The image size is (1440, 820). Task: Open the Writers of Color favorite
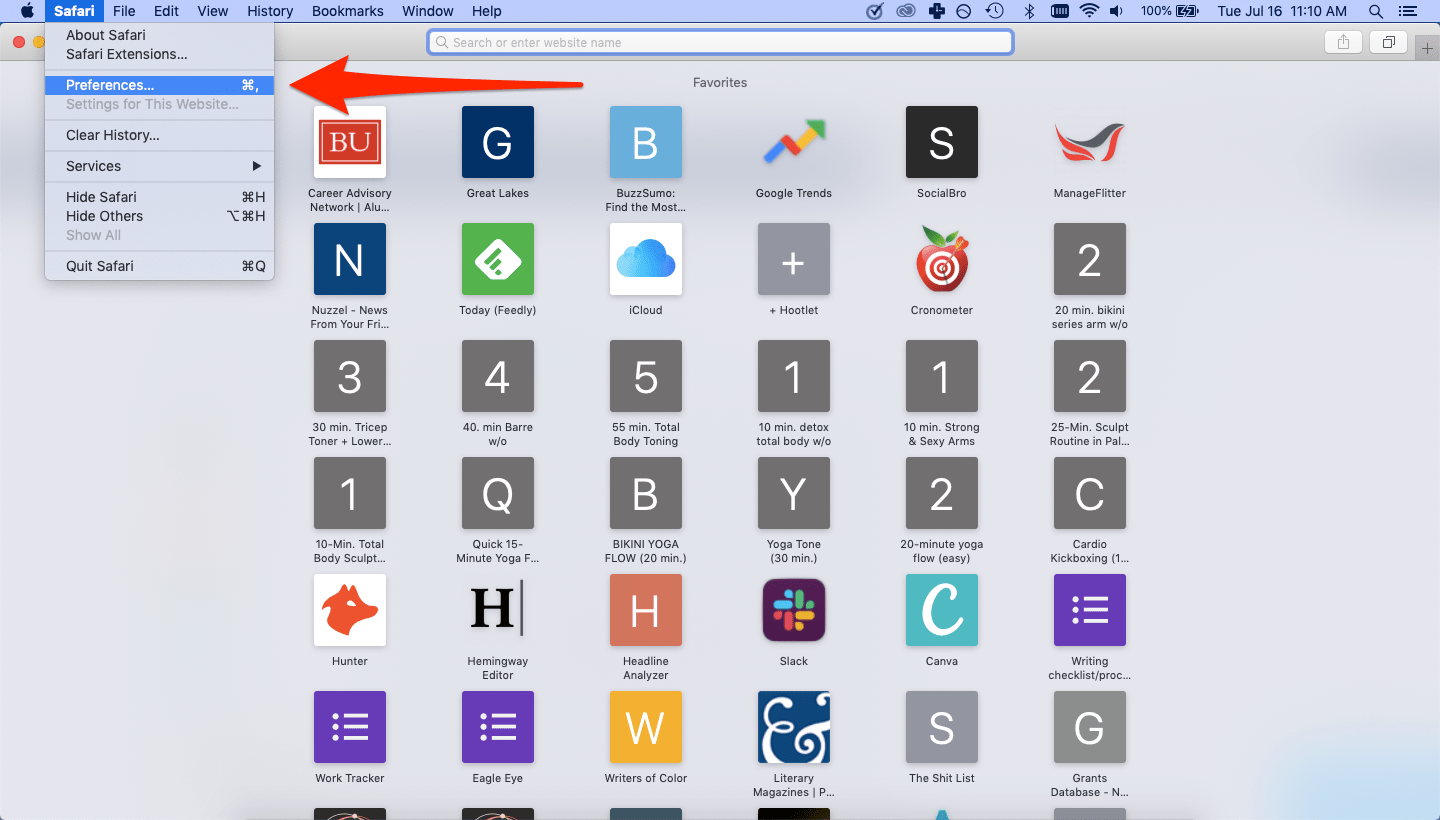(x=646, y=727)
